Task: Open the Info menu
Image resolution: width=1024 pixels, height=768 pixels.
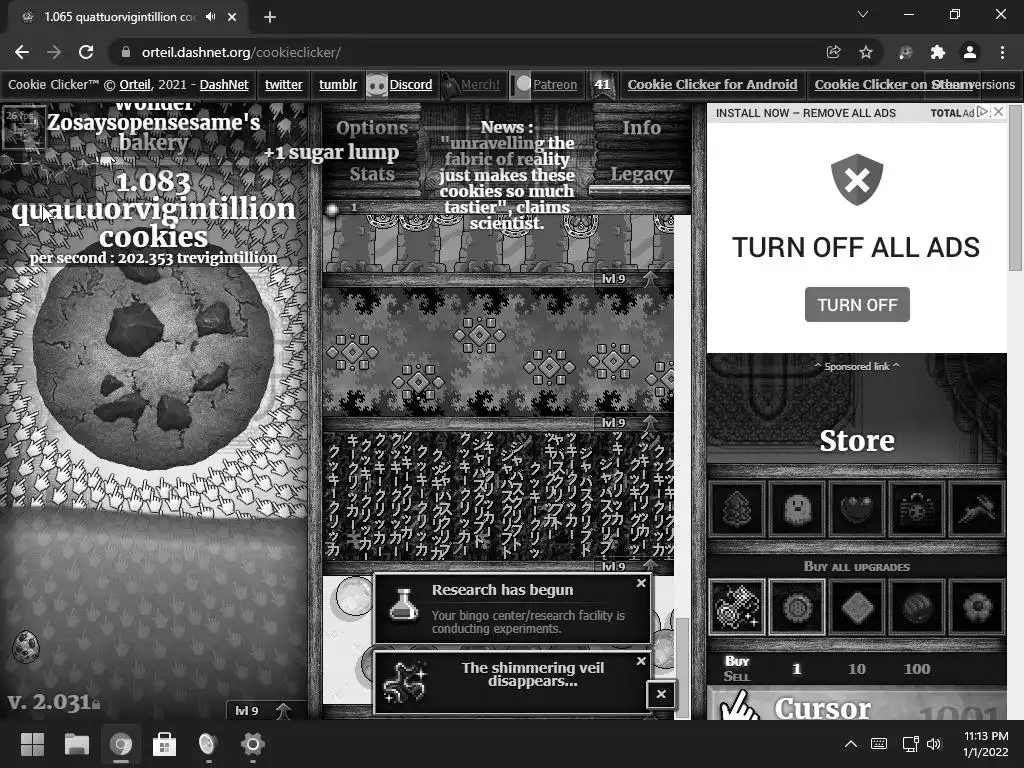Action: pos(641,128)
